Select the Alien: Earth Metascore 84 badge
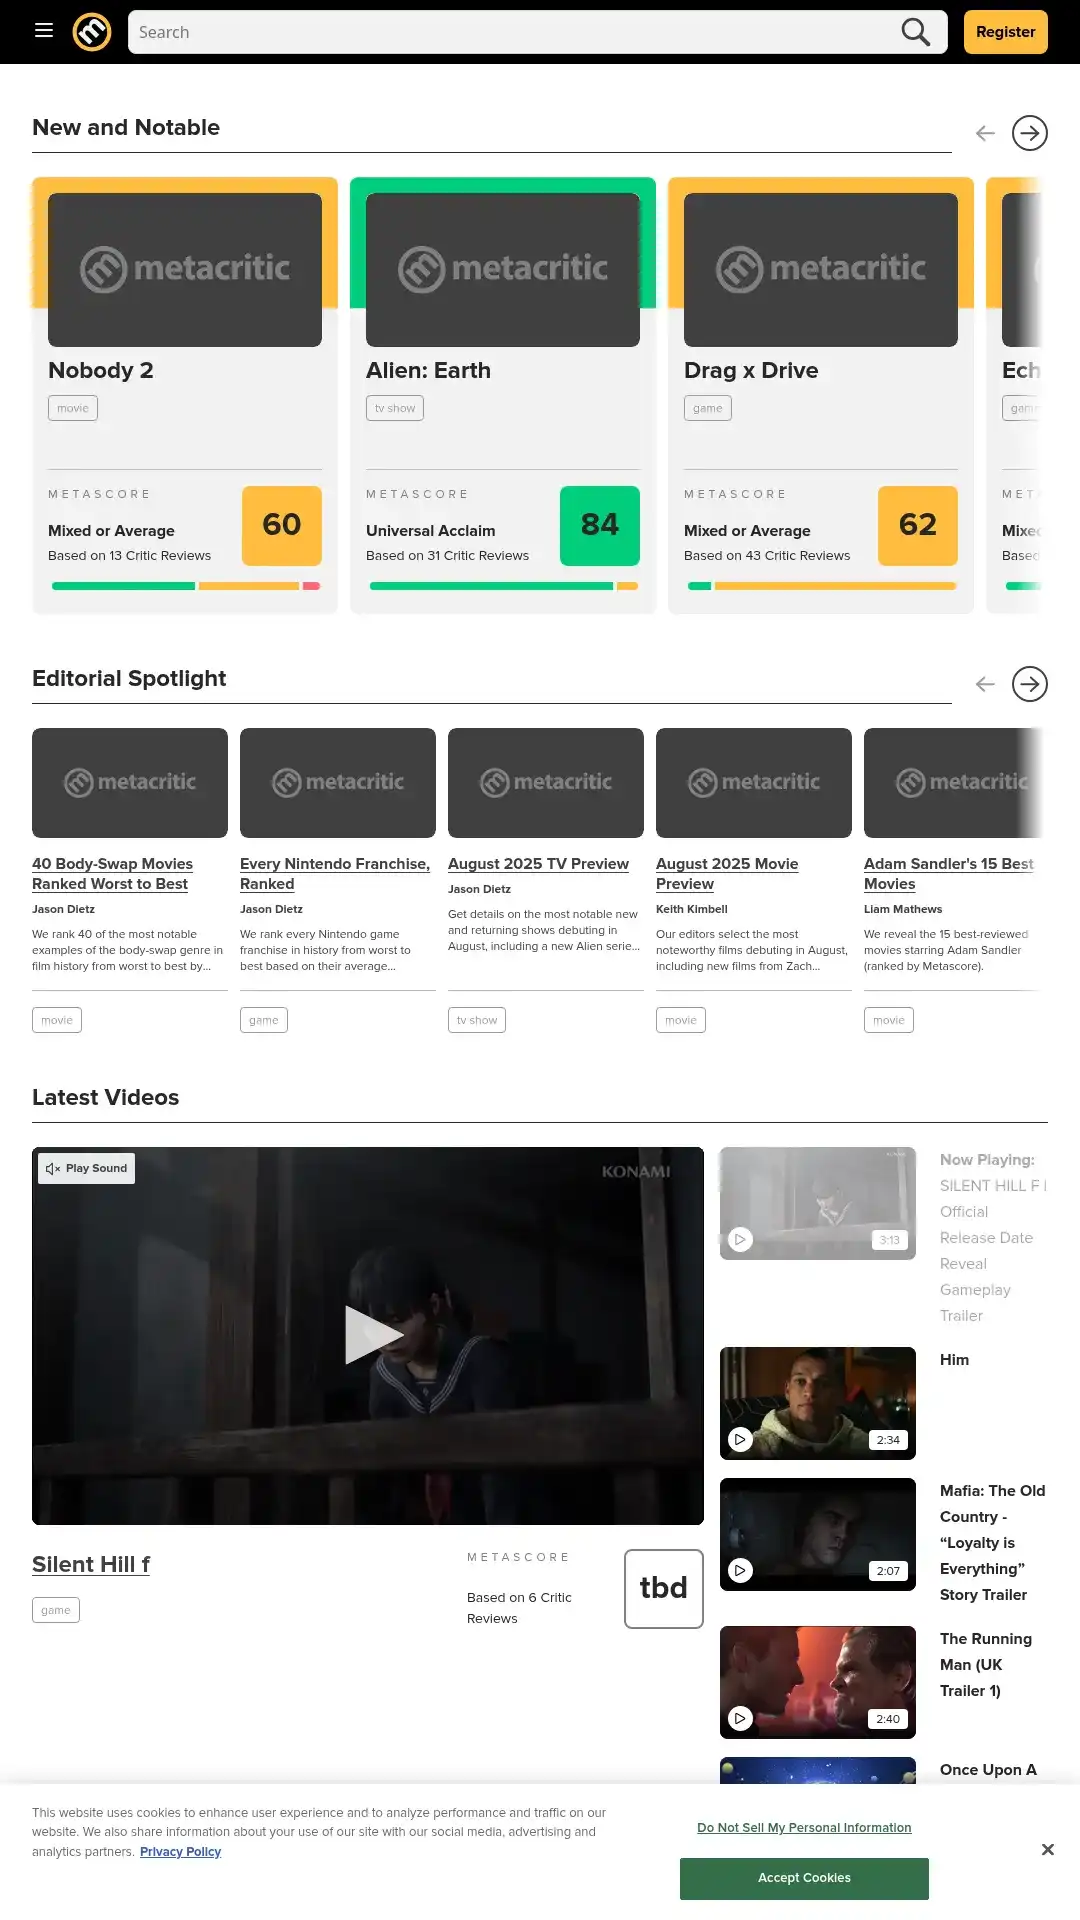This screenshot has width=1080, height=1920. [x=600, y=526]
